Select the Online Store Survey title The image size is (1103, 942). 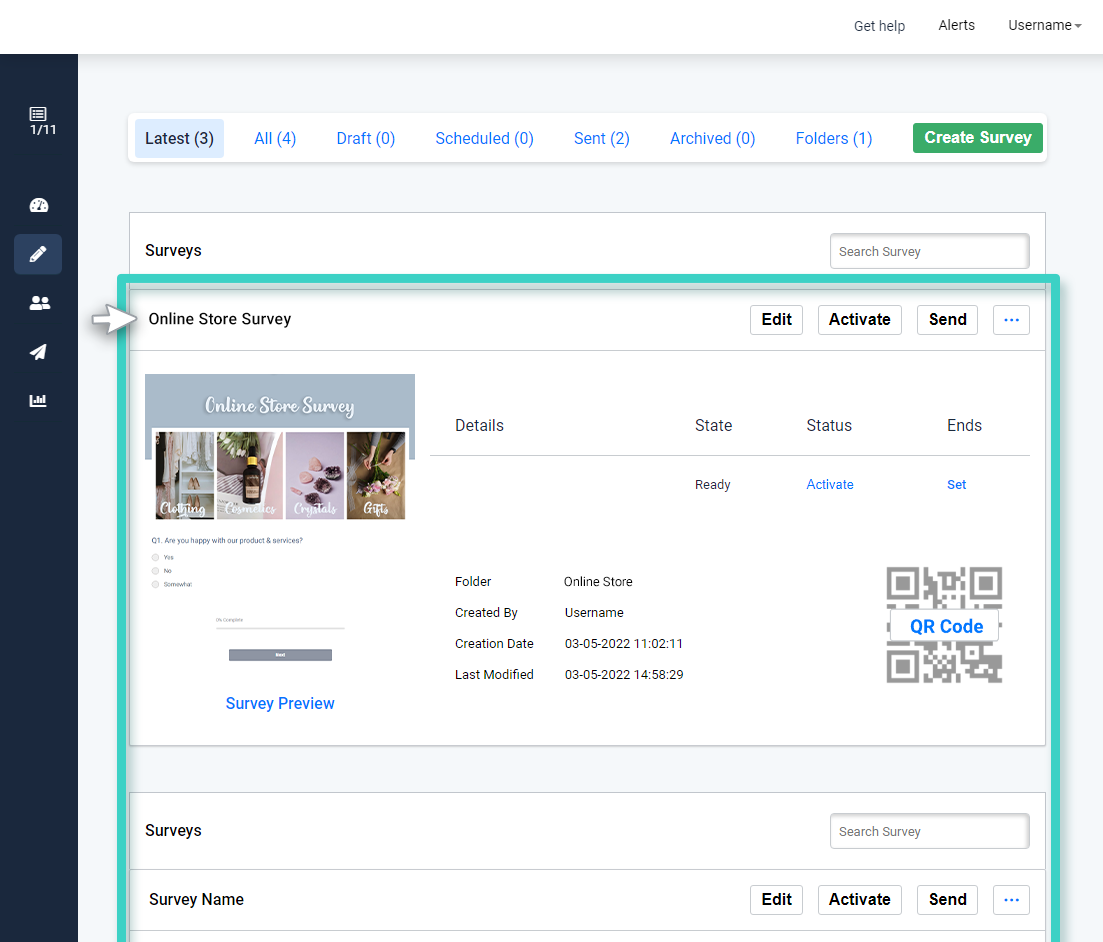tap(219, 319)
